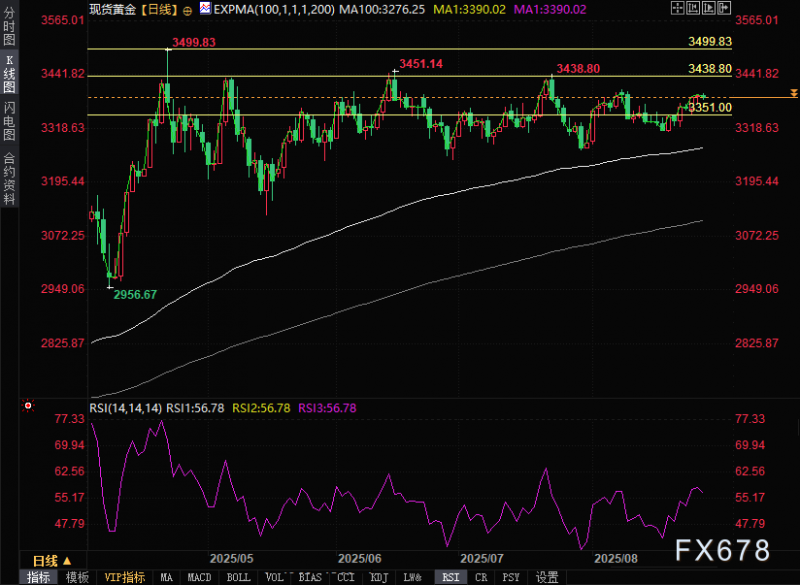This screenshot has width=800, height=585.
Task: Open the 分时图 sidebar tab
Action: point(9,27)
